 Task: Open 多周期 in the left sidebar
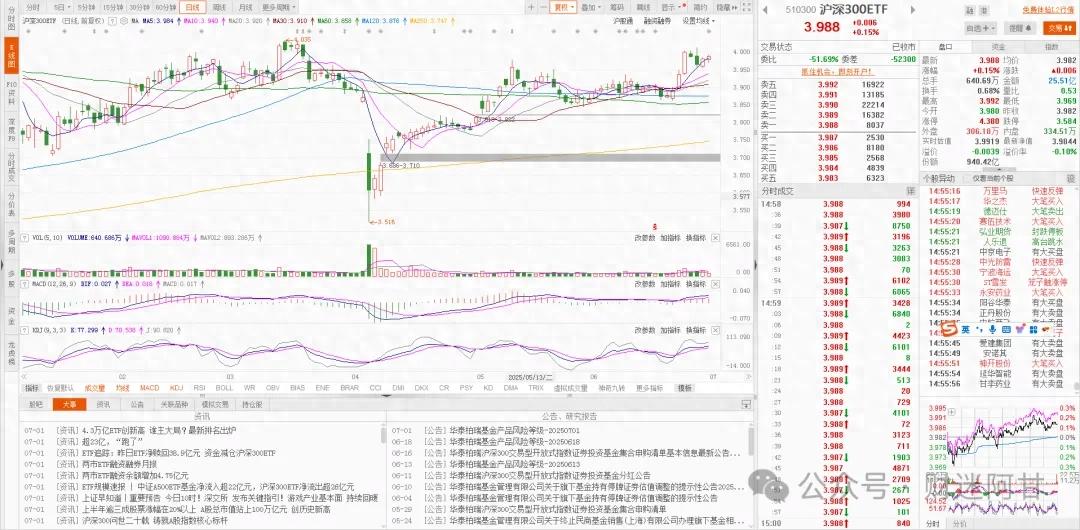(x=11, y=242)
